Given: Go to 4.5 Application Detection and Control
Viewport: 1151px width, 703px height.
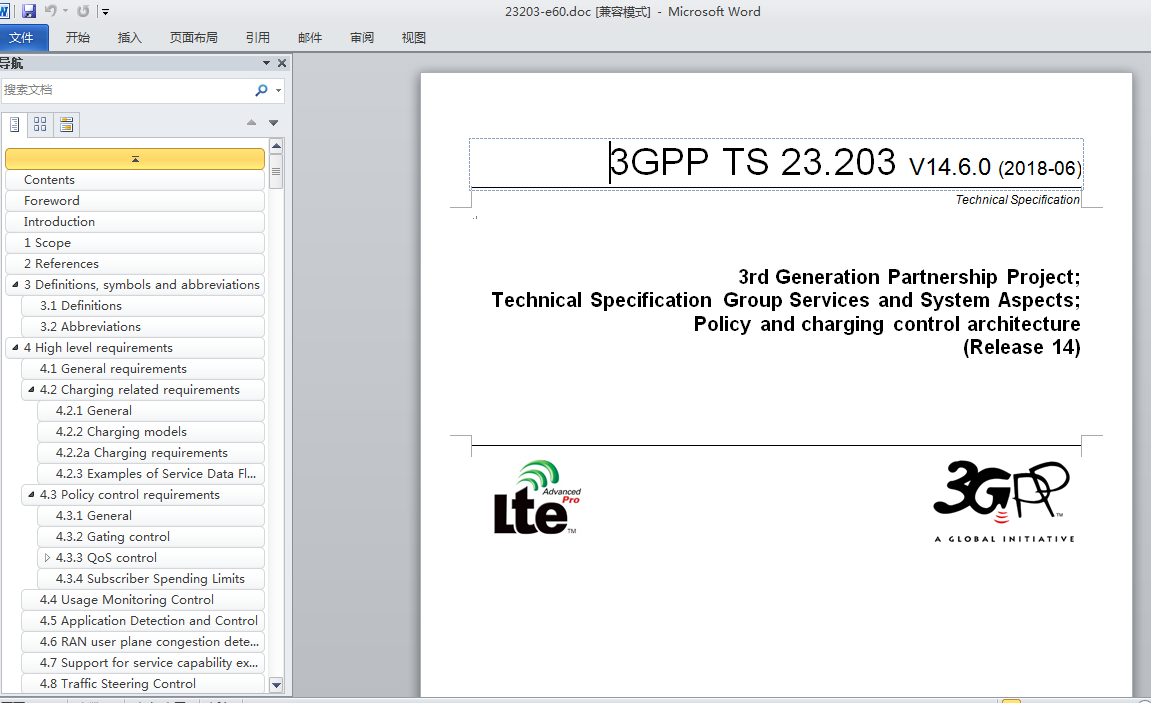Looking at the screenshot, I should (143, 621).
